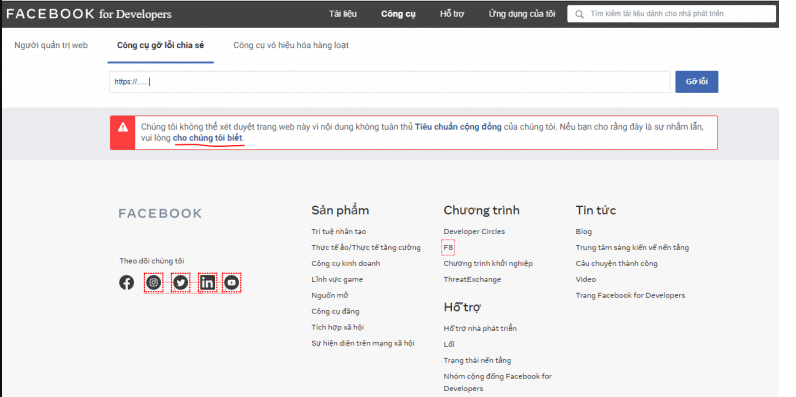Open the Lỗi footer link
The width and height of the screenshot is (796, 397).
click(449, 344)
